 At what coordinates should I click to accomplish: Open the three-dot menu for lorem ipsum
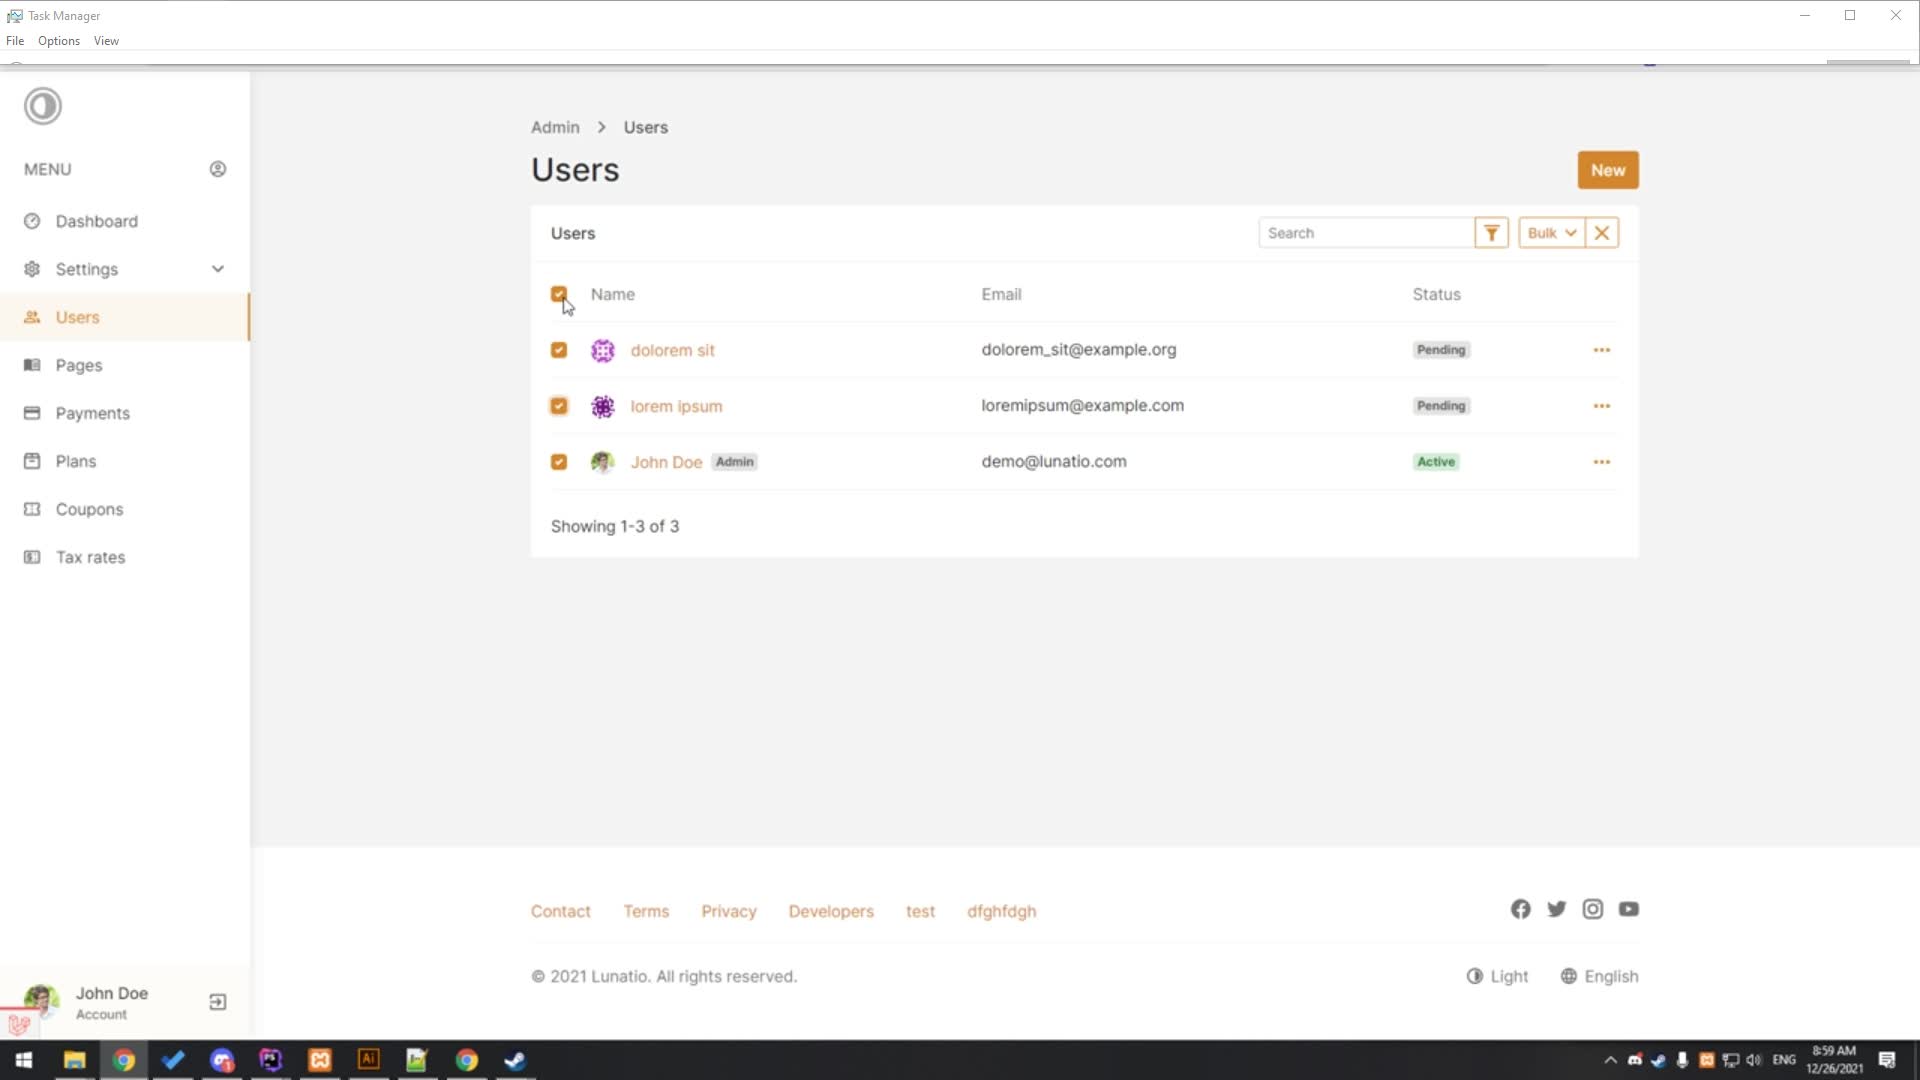[x=1602, y=406]
